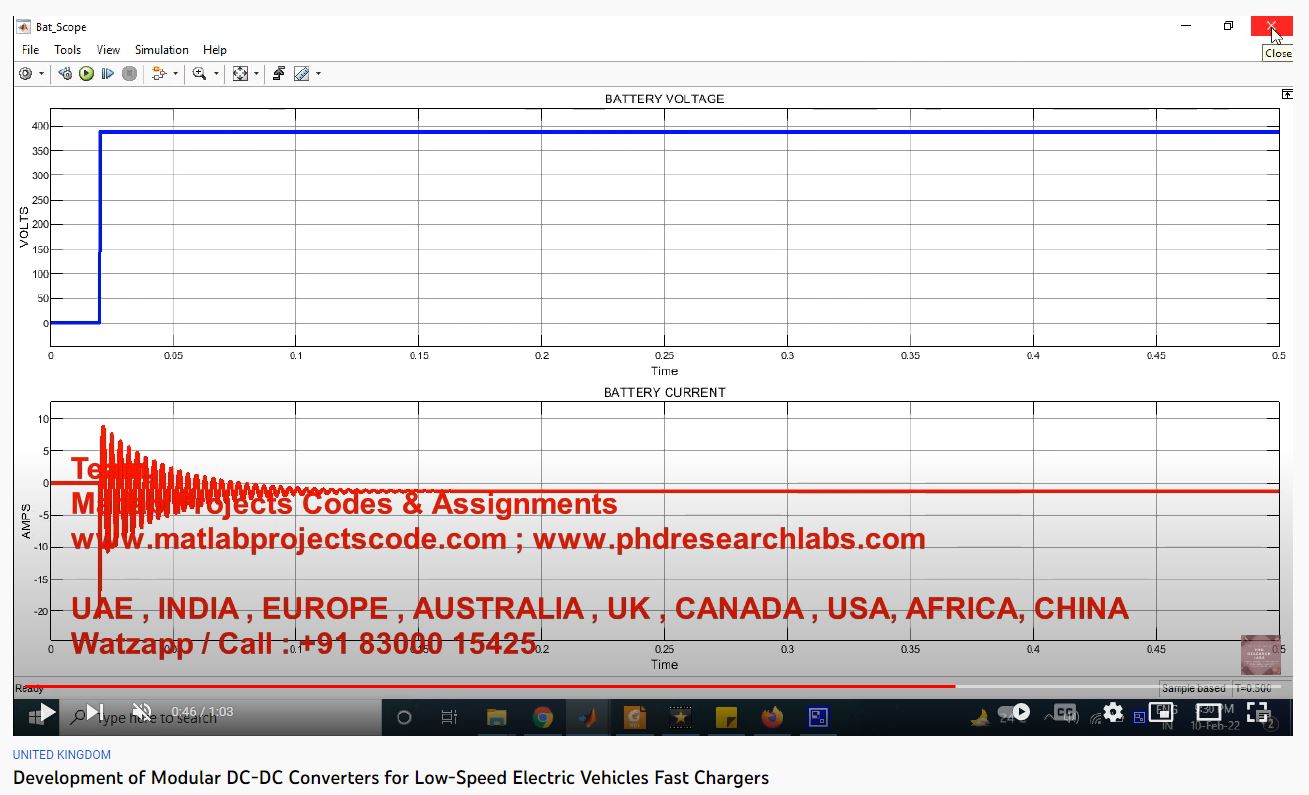Image resolution: width=1309 pixels, height=795 pixels.
Task: Enter fullscreen mode in video player
Action: point(1257,712)
